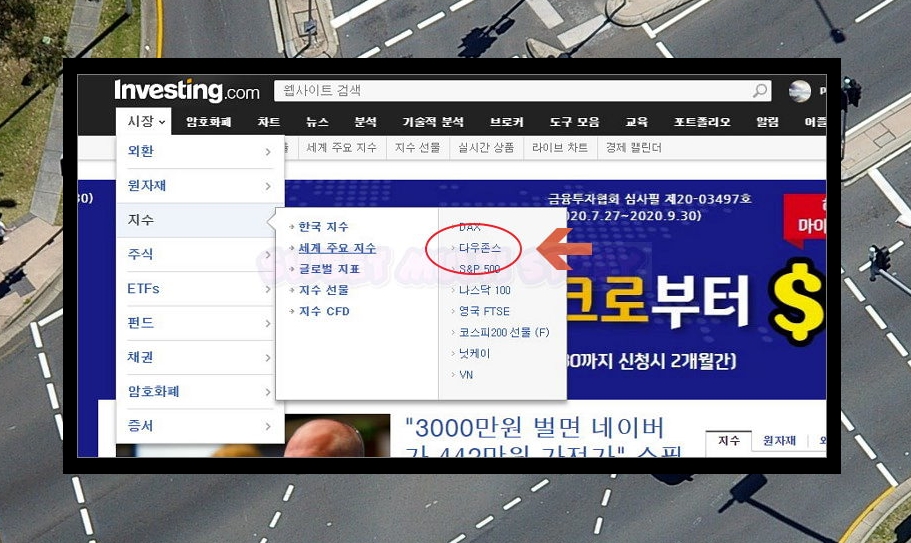911x543 pixels.
Task: Open the 교육 menu
Action: pos(637,122)
